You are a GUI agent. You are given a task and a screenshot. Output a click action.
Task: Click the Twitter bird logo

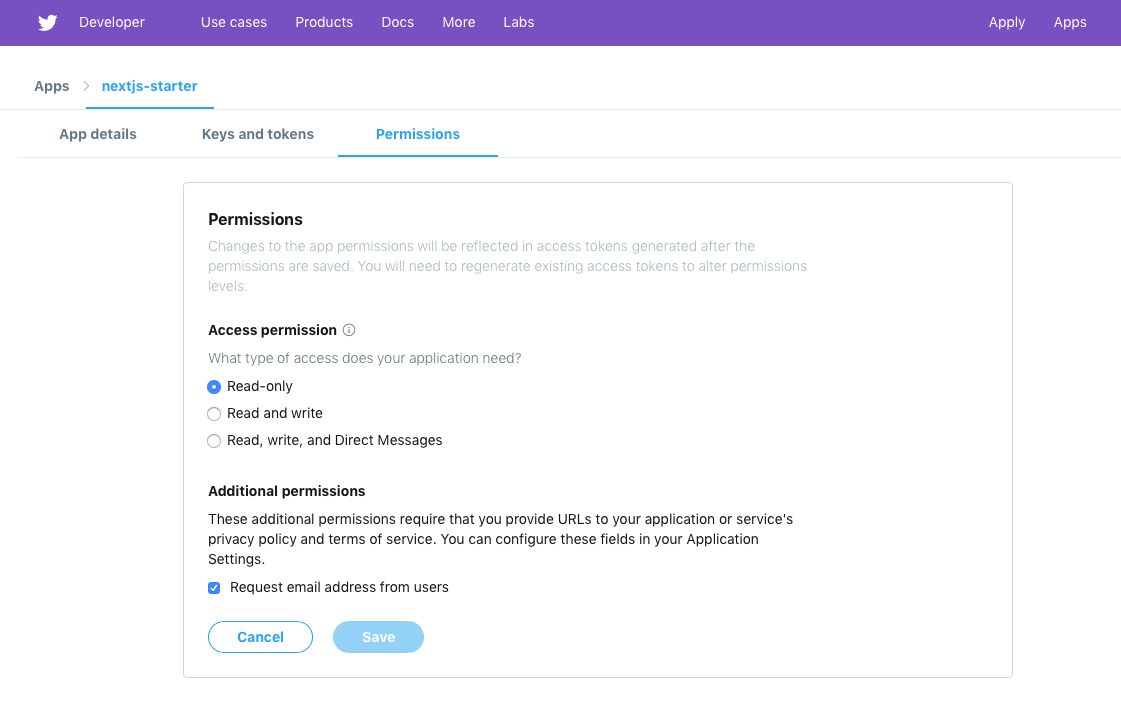click(46, 22)
